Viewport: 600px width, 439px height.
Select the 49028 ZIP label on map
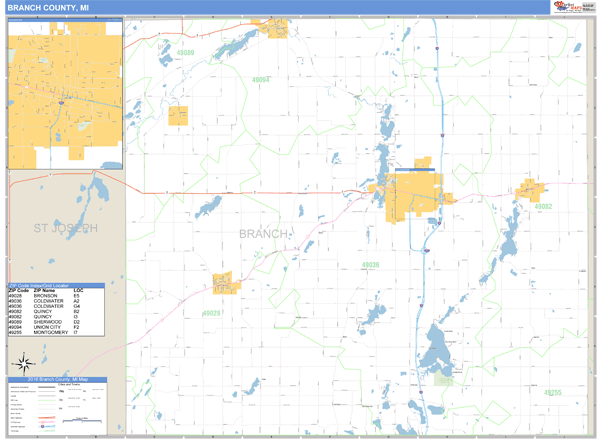pos(211,313)
